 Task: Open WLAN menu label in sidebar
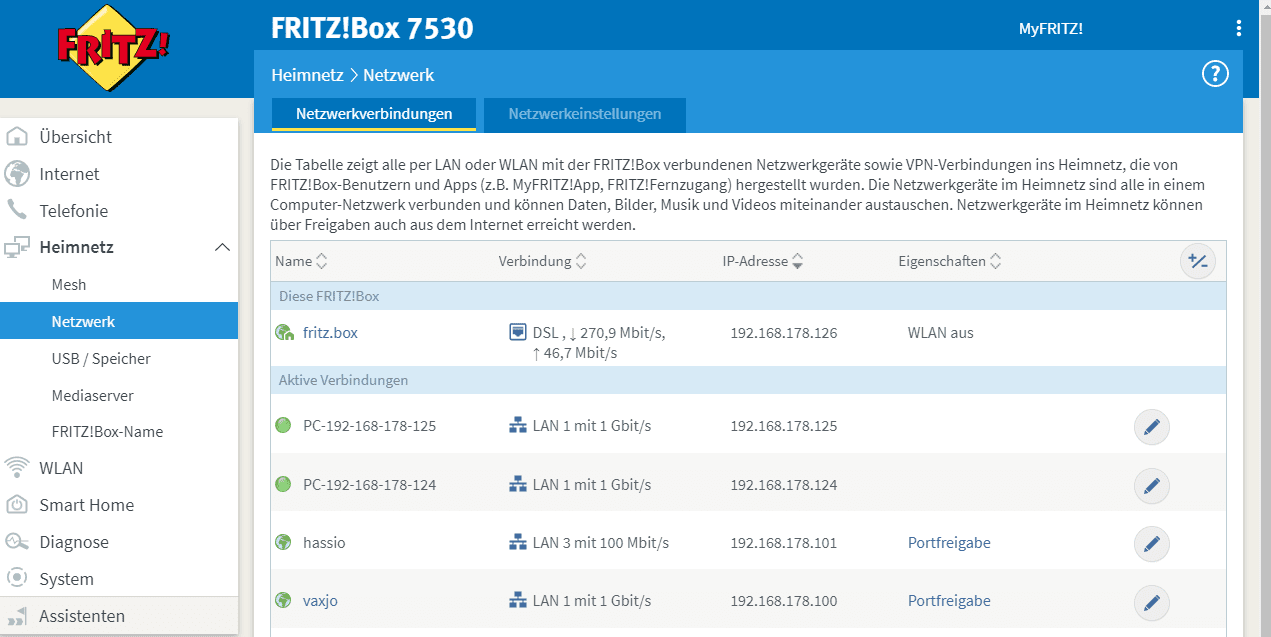[x=61, y=468]
